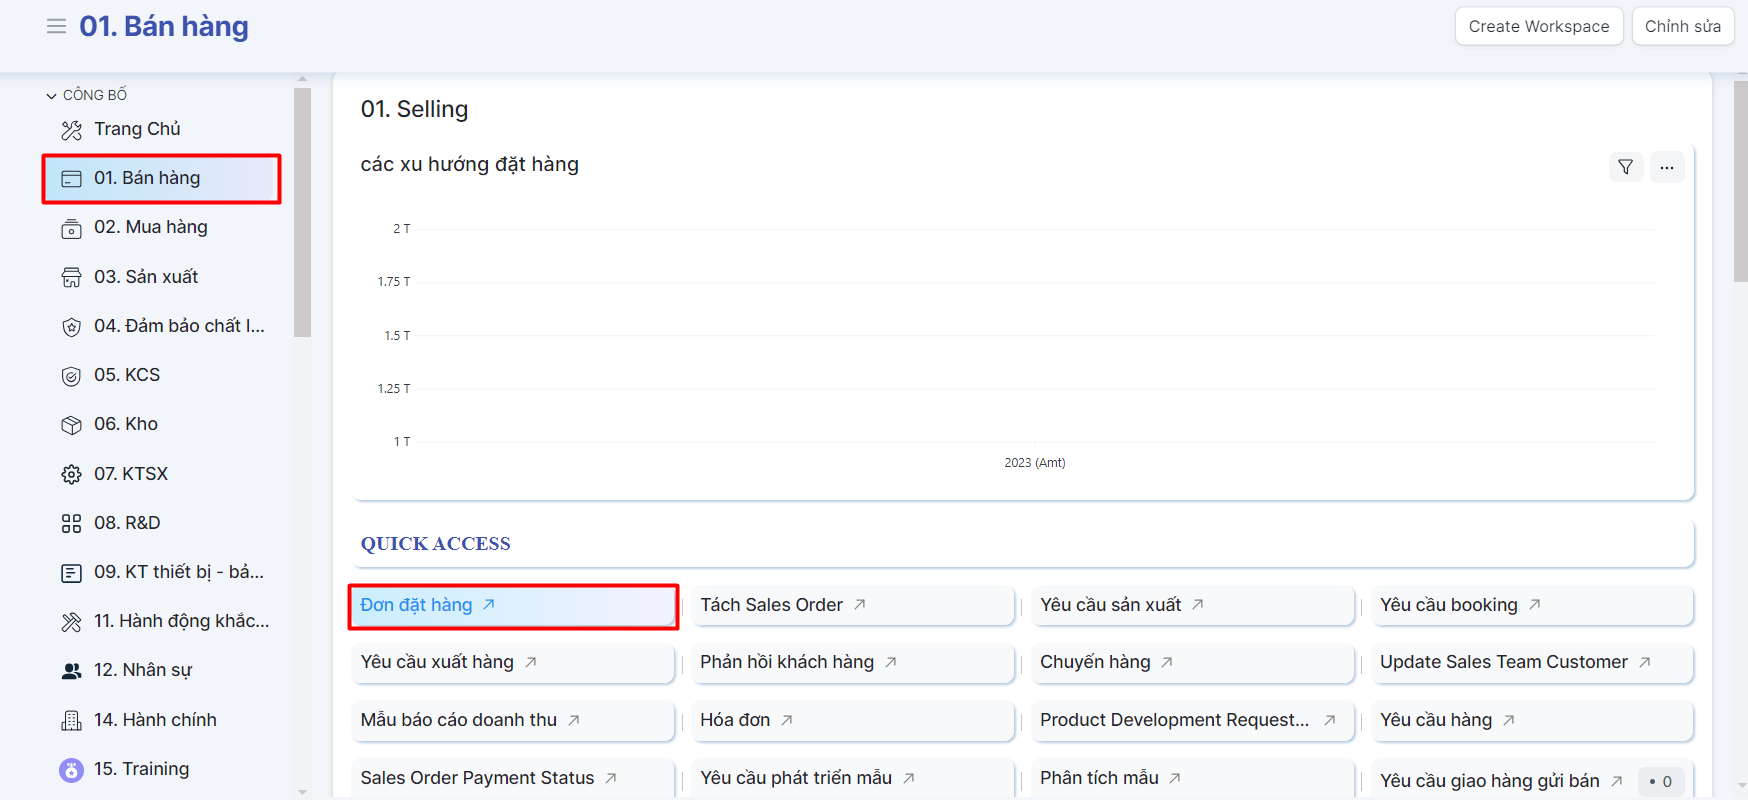Open the Yêu cầu booking shortcut
Screen dimensions: 1748x800
coord(1448,605)
